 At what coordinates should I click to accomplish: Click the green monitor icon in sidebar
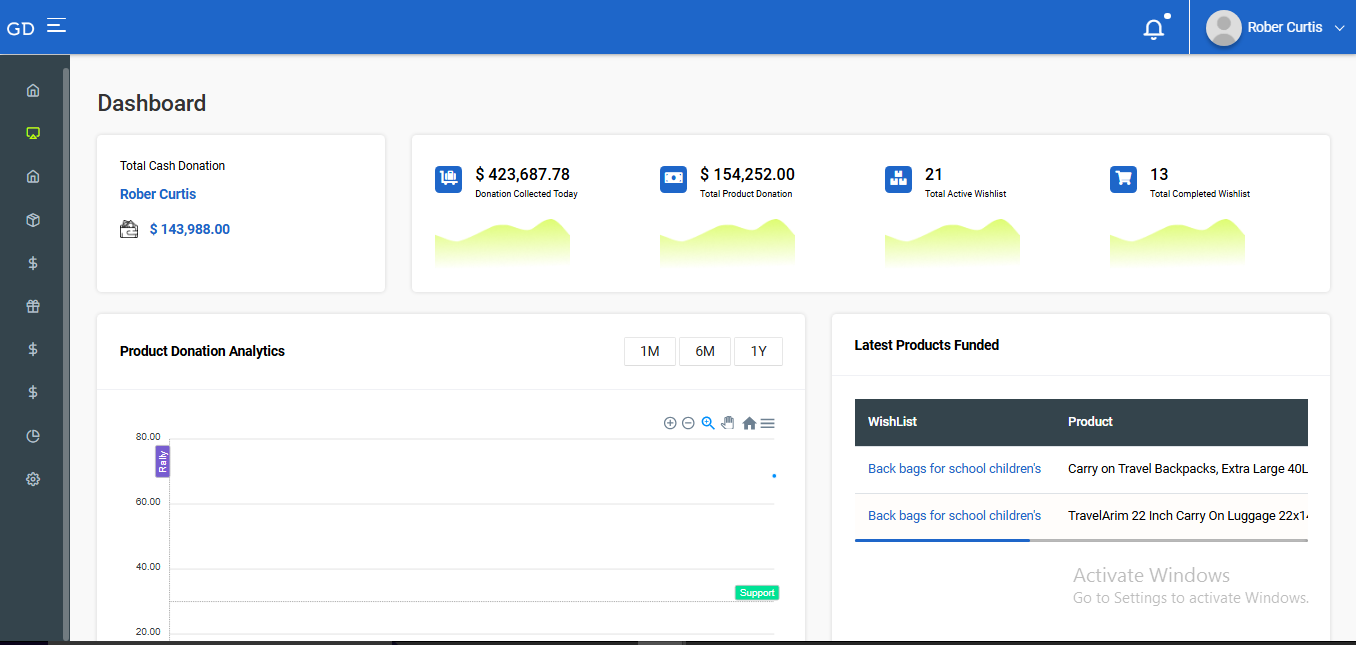[33, 133]
